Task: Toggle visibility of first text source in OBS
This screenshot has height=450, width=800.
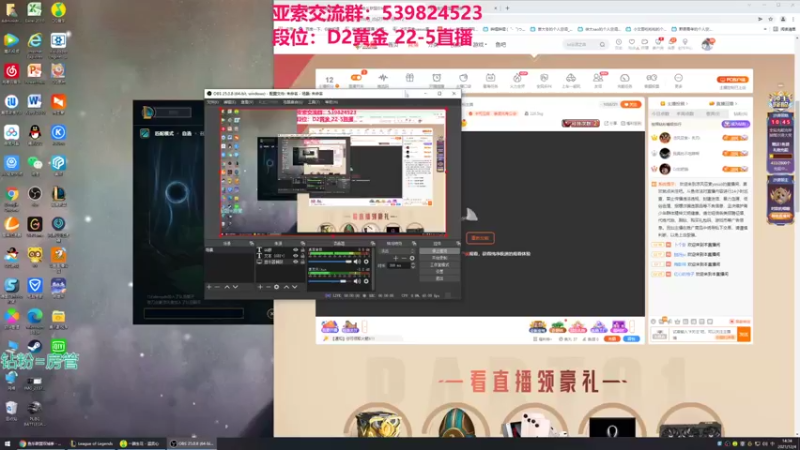Action: (x=295, y=250)
